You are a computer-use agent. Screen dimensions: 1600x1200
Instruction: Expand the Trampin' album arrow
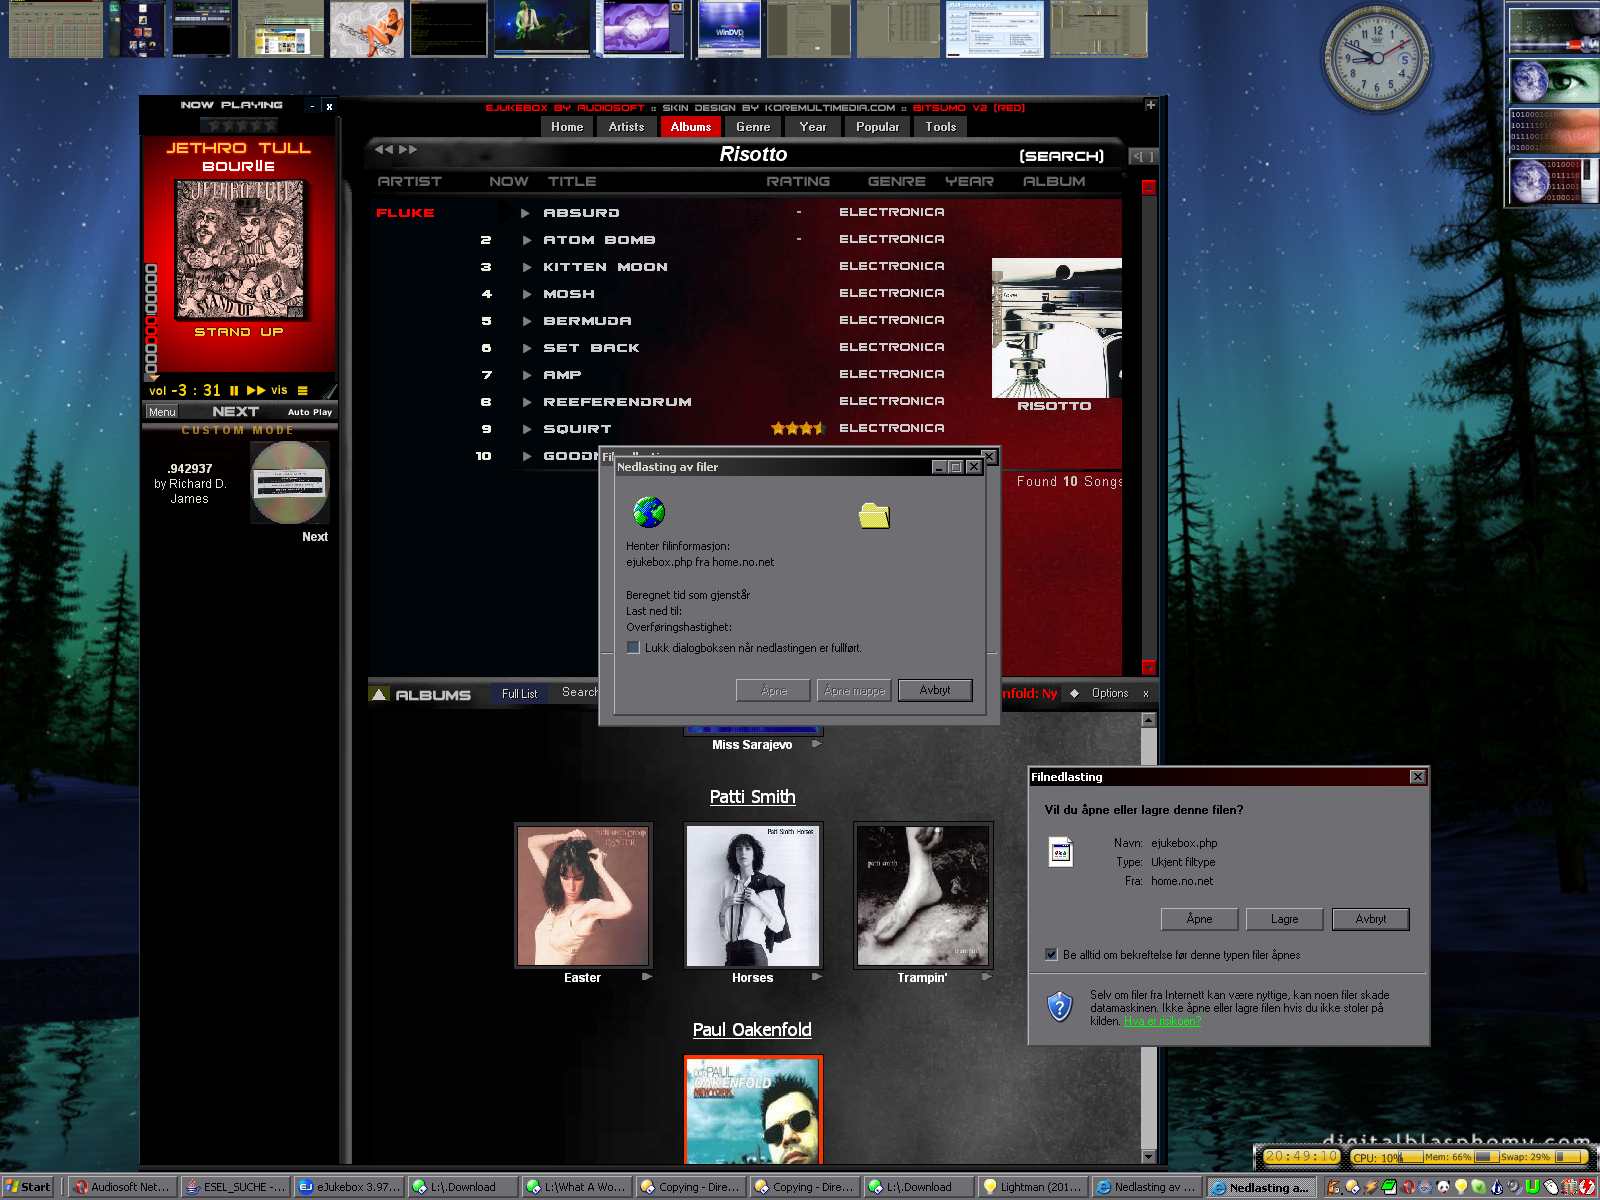pos(987,977)
